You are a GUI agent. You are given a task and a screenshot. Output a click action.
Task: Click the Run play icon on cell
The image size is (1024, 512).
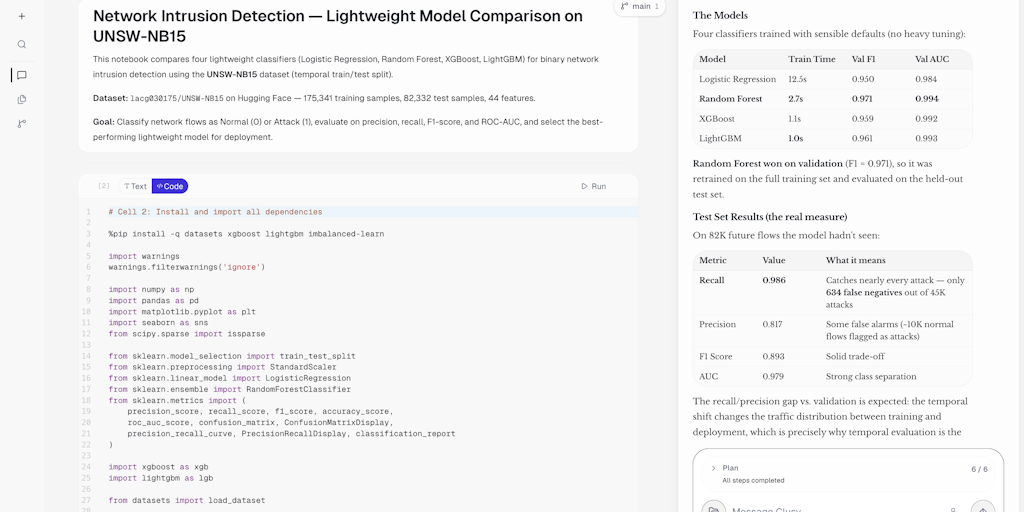(584, 186)
